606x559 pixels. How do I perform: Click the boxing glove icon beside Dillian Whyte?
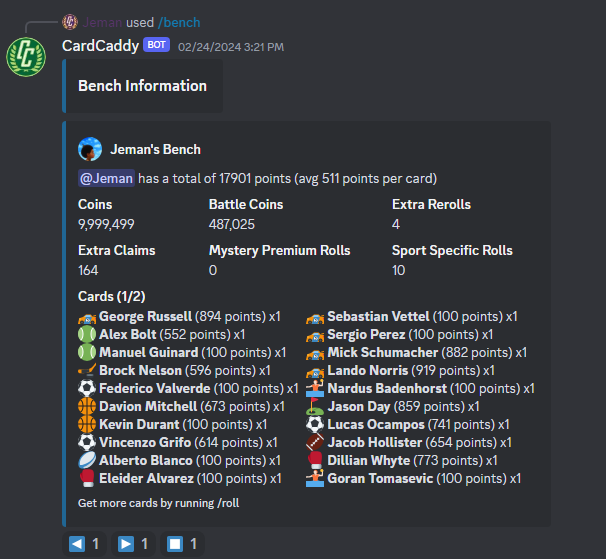[315, 461]
